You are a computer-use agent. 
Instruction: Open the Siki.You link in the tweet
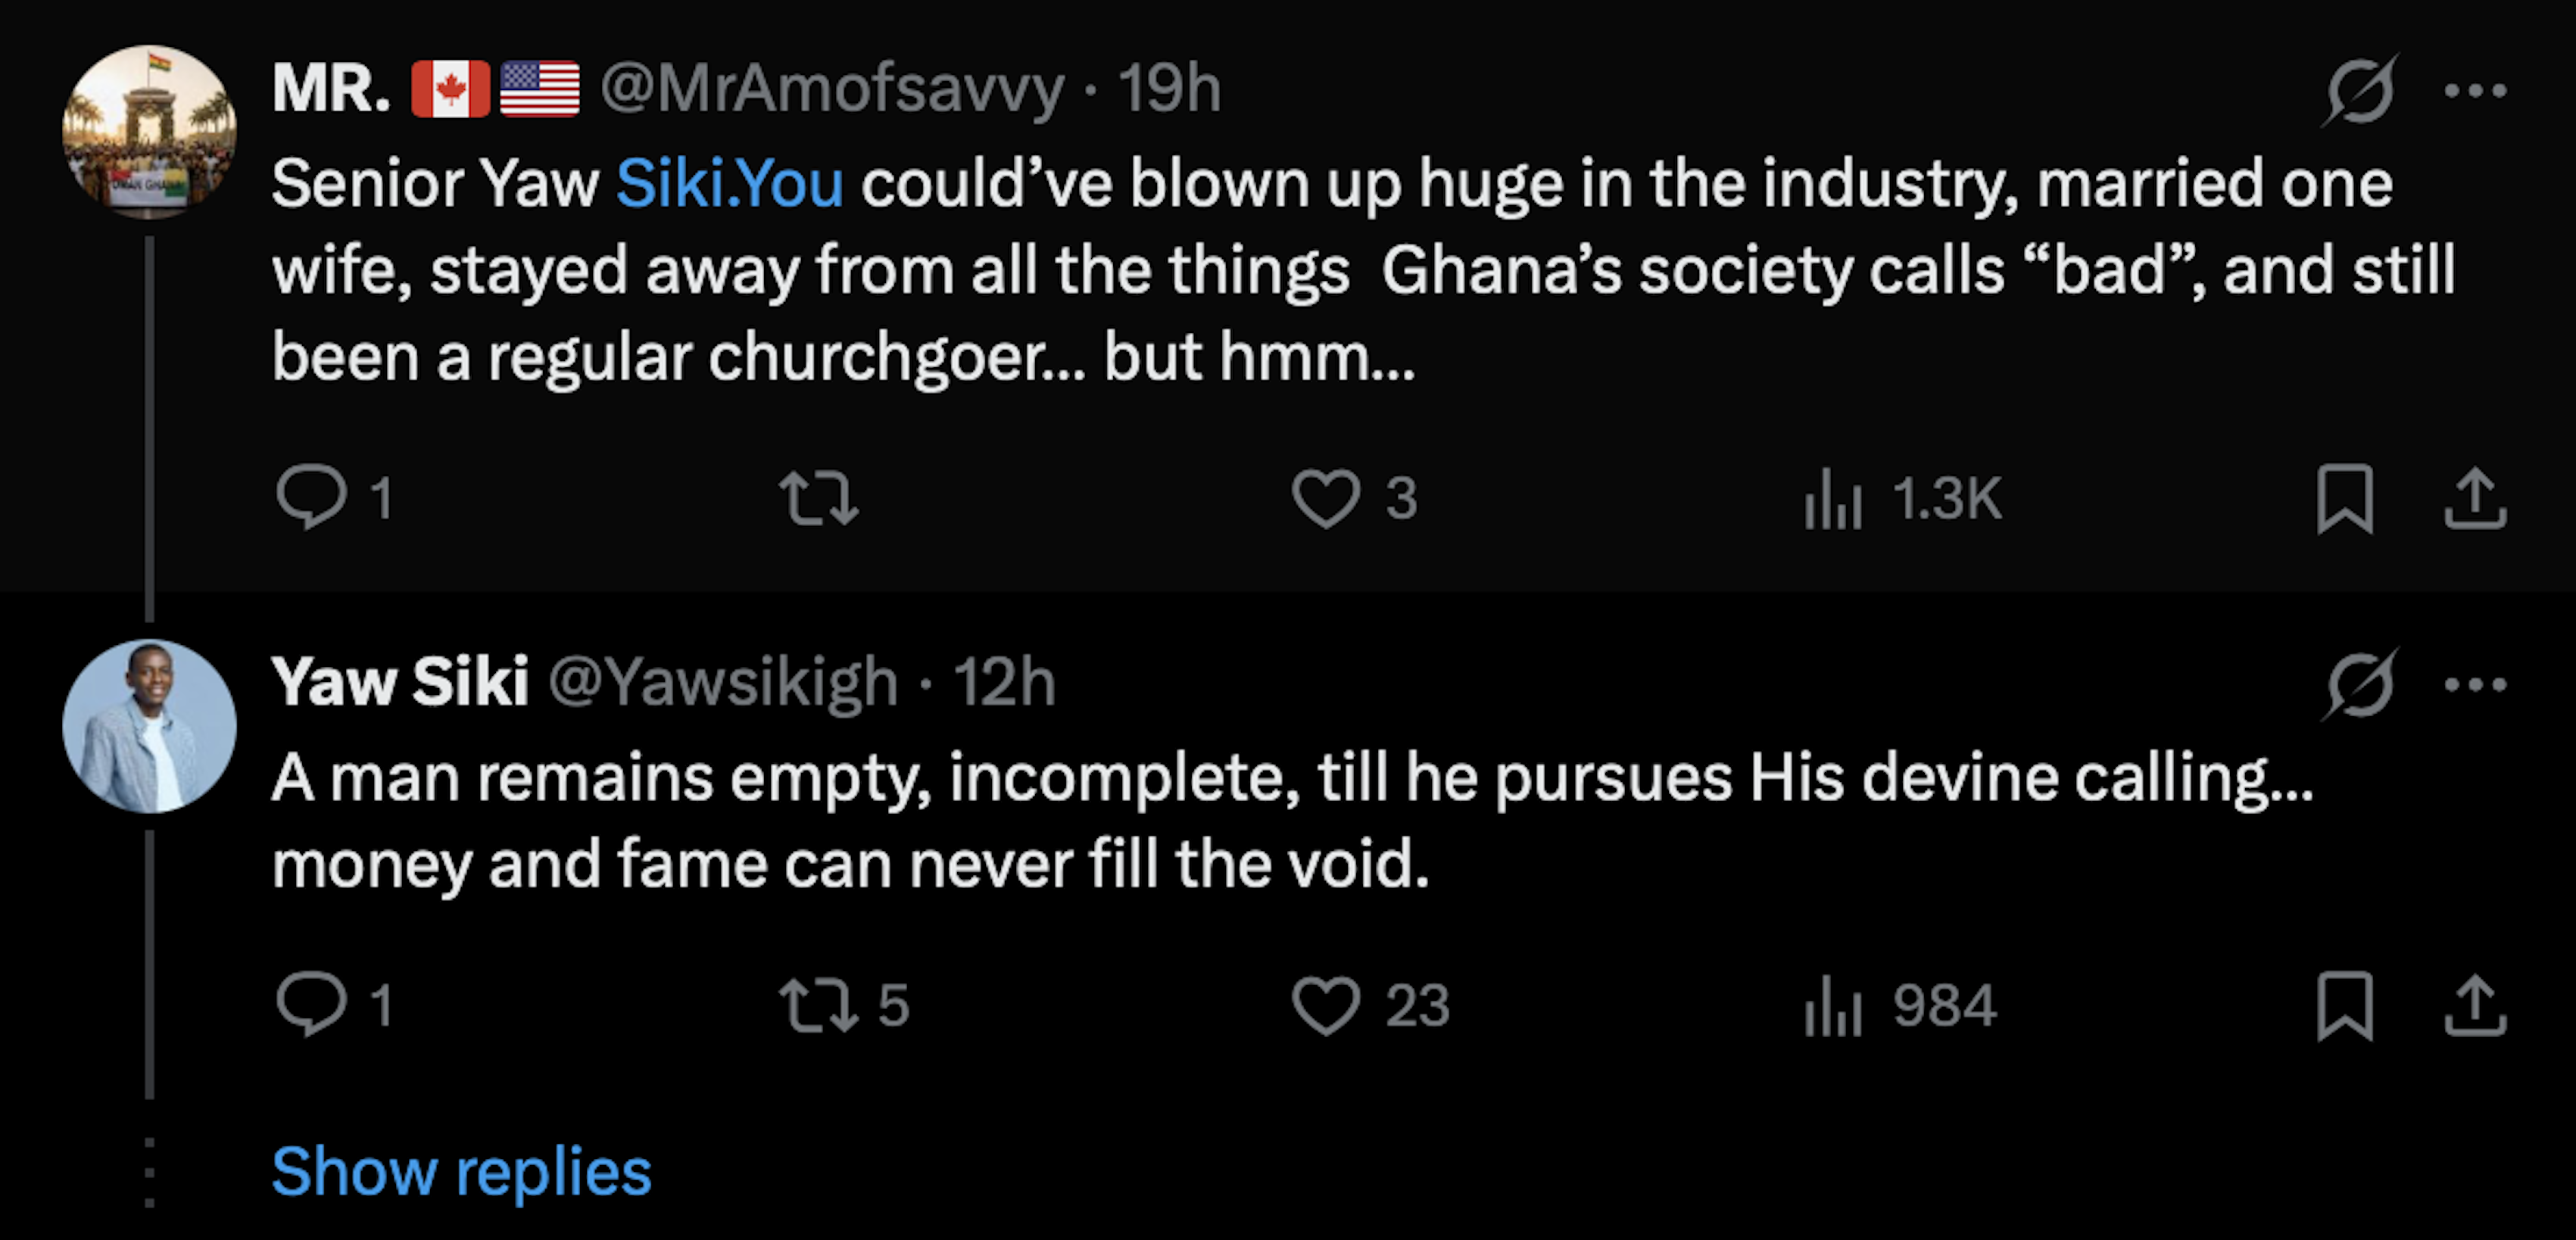coord(729,184)
